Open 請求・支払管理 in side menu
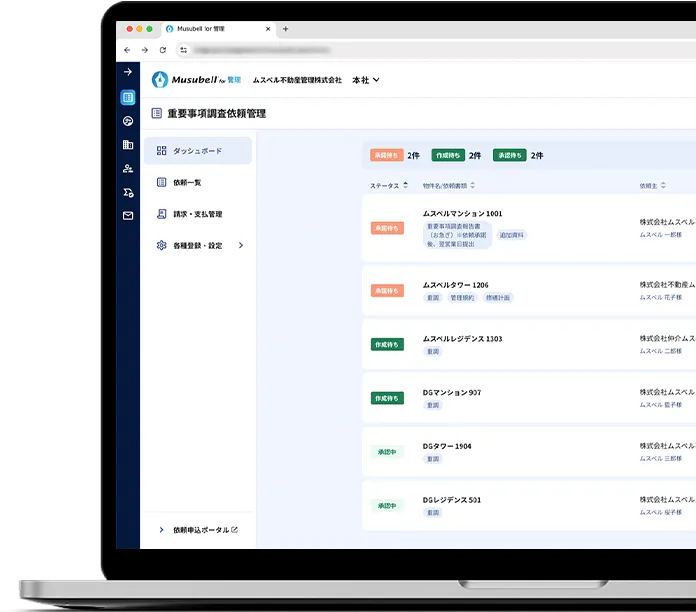Viewport: 696px width, 612px height. pyautogui.click(x=198, y=214)
